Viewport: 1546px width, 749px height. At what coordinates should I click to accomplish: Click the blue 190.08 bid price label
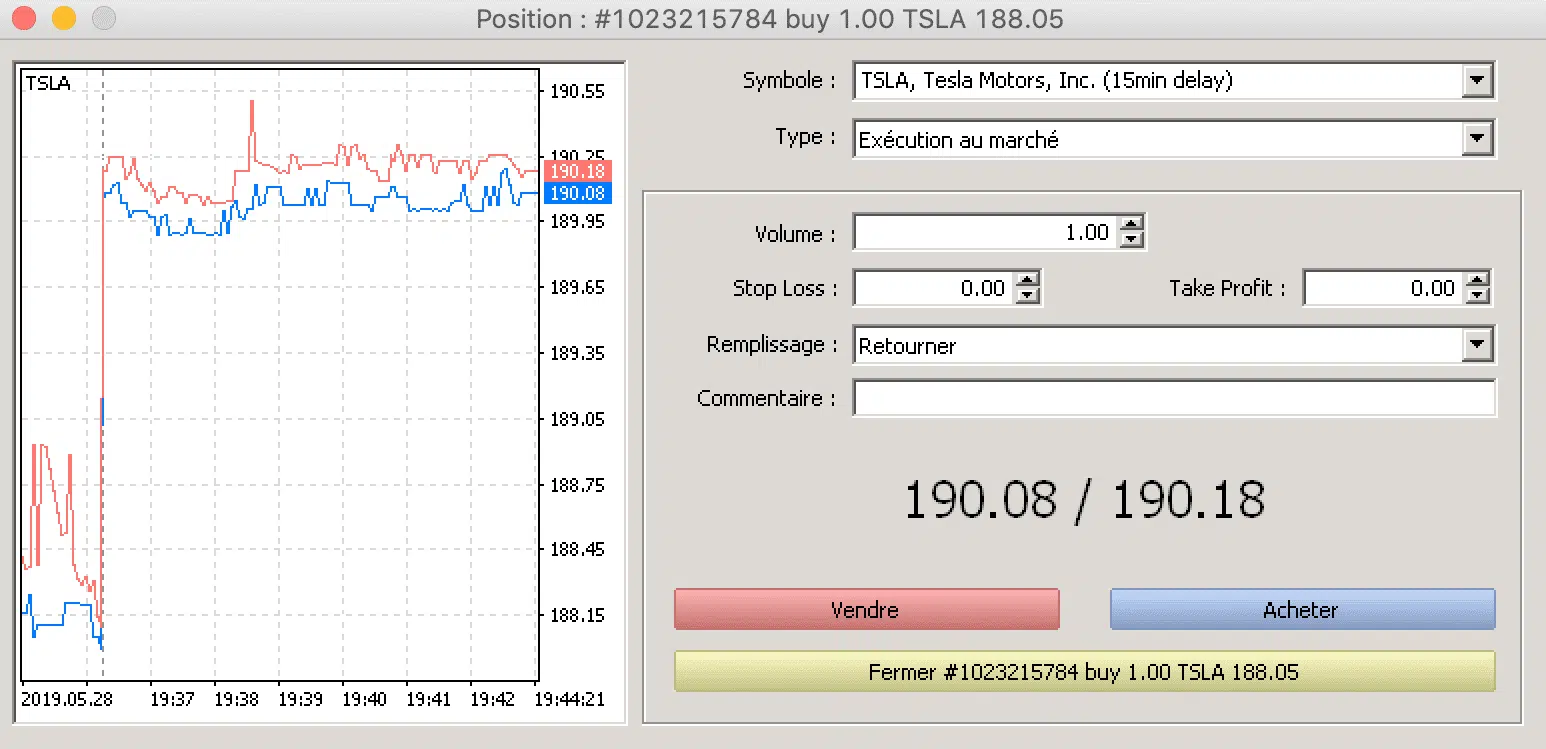coord(577,193)
